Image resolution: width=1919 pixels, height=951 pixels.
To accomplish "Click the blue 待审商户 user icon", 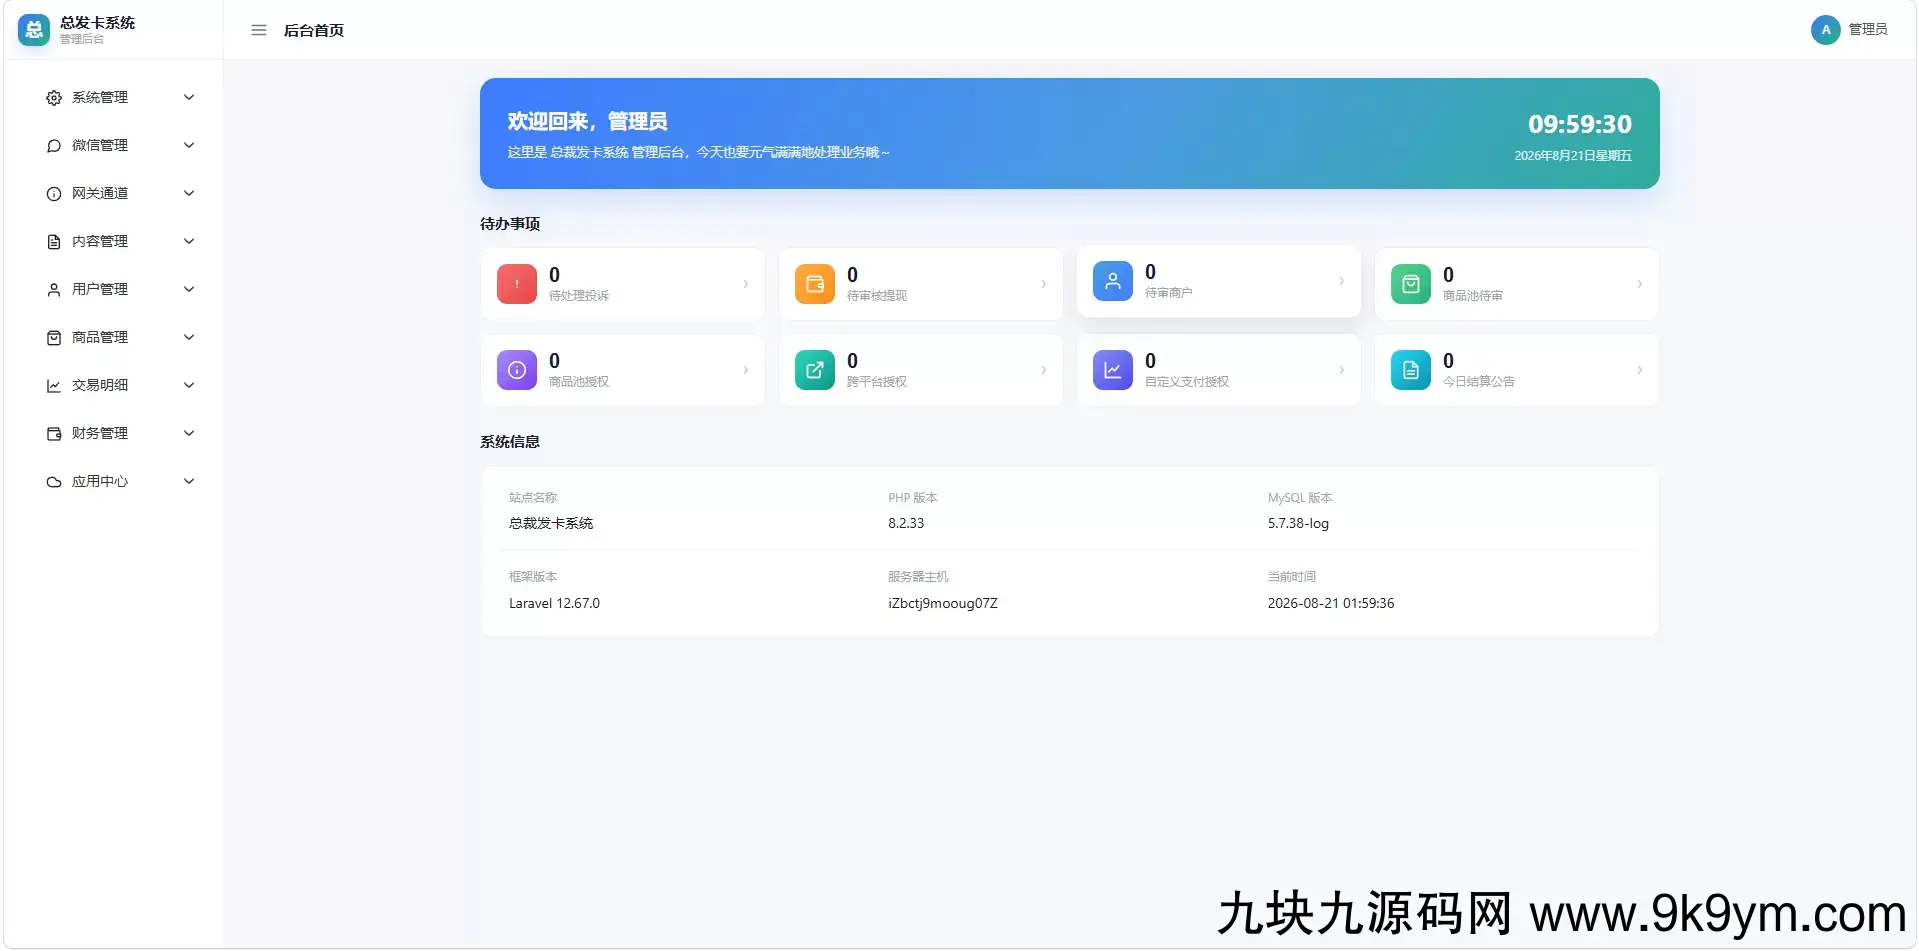I will 1113,281.
